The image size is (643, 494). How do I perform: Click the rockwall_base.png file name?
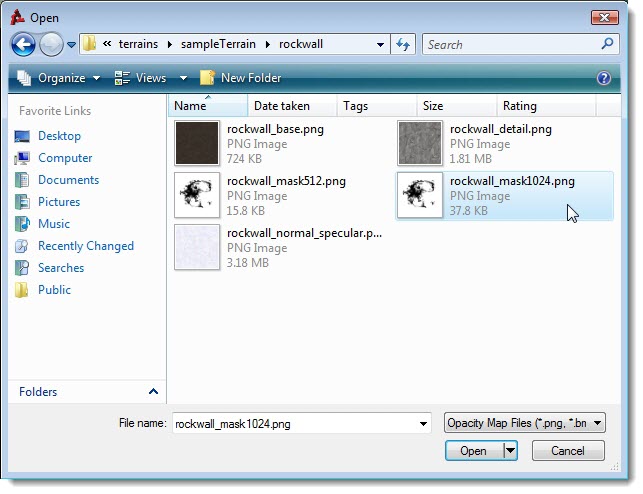(x=275, y=129)
